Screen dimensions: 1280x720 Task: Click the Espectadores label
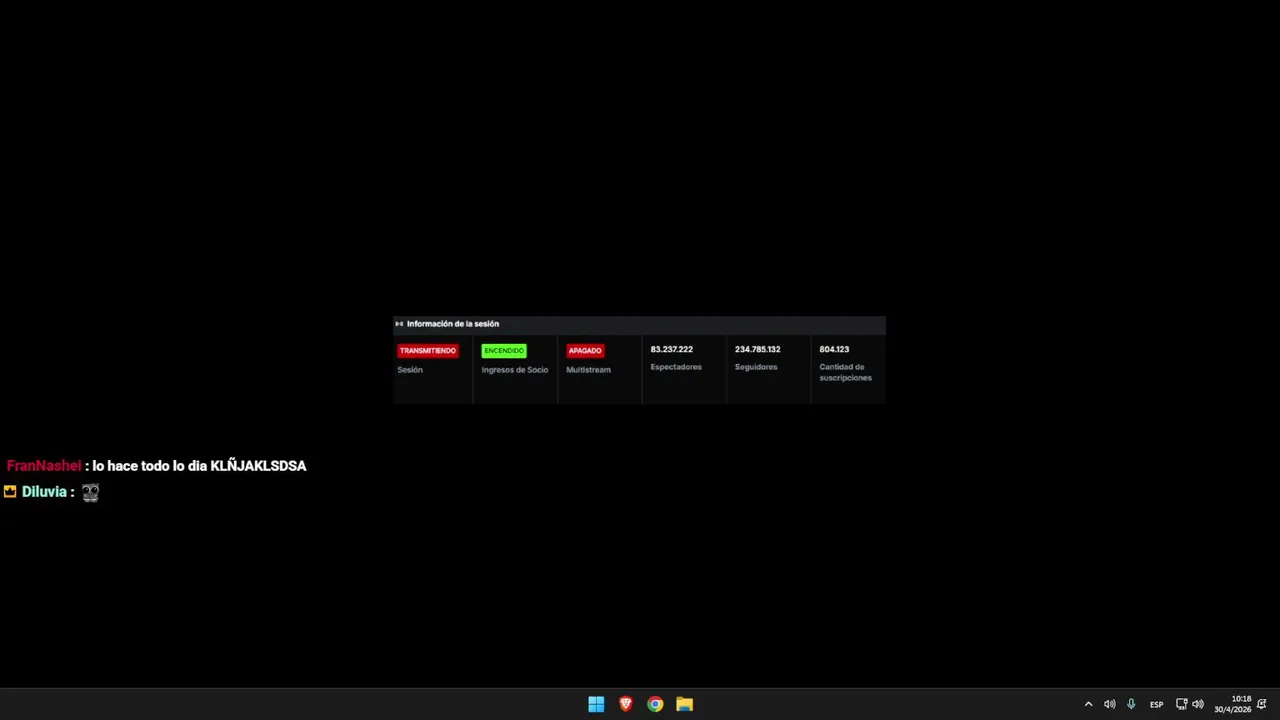tap(676, 367)
